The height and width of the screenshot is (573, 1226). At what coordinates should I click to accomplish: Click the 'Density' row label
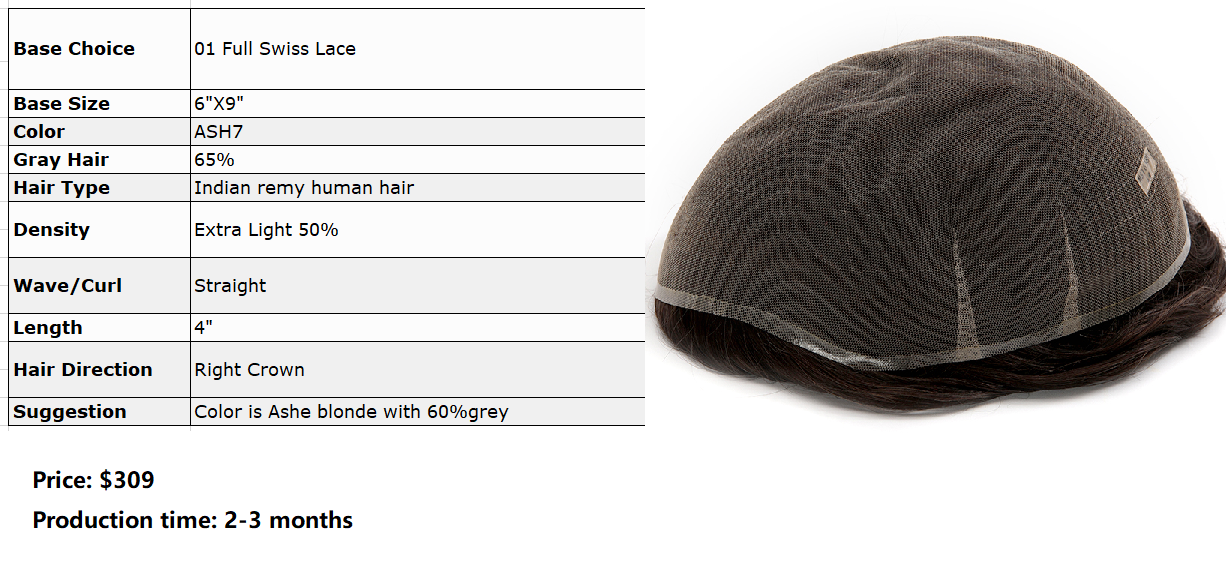click(x=51, y=230)
